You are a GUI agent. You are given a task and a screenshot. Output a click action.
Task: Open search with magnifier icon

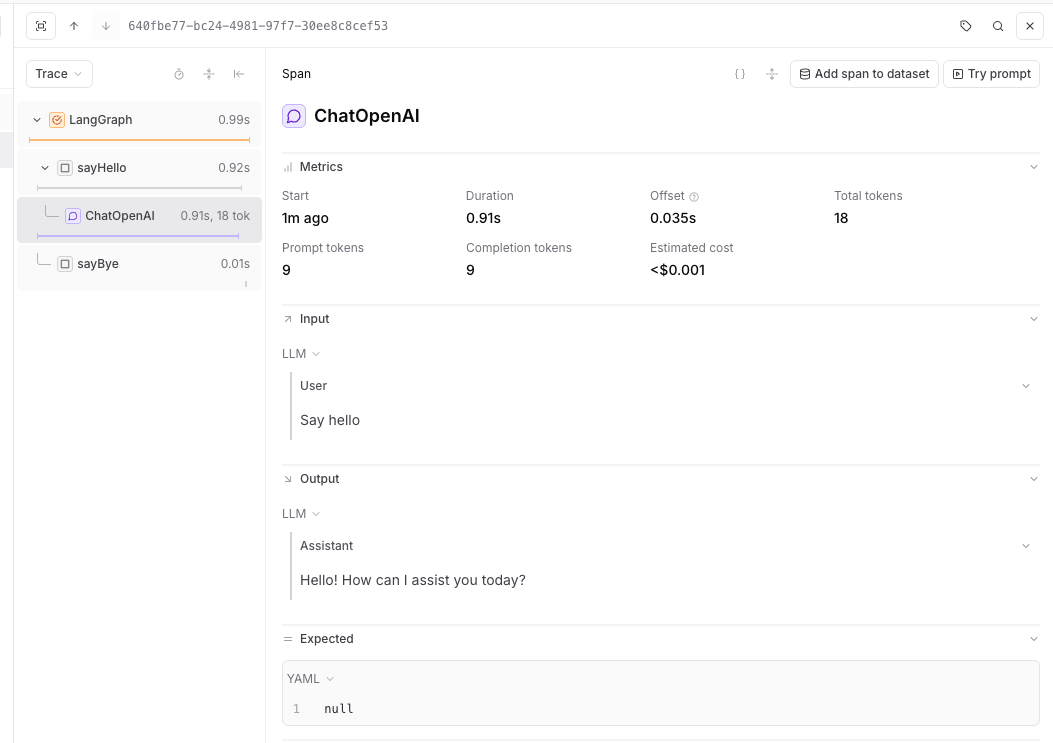tap(998, 26)
